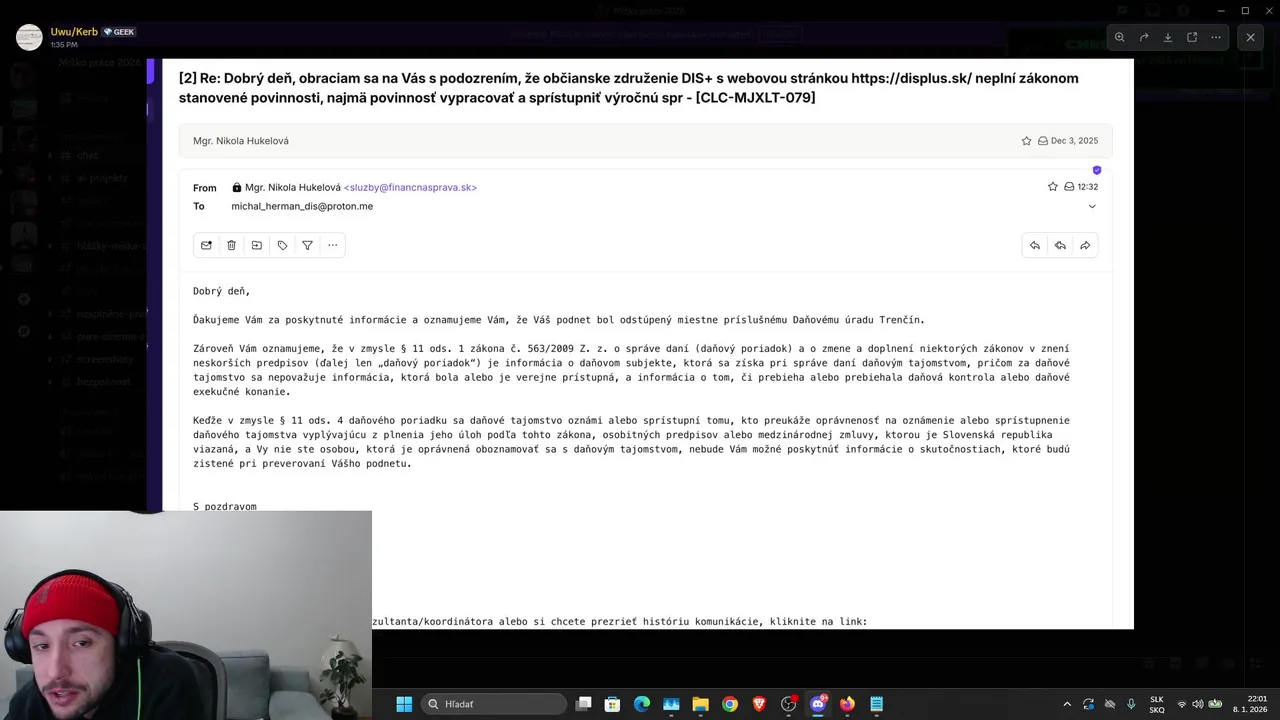Viewport: 1280px width, 720px height.
Task: Click the Uwu/Kerb username
Action: coord(74,32)
